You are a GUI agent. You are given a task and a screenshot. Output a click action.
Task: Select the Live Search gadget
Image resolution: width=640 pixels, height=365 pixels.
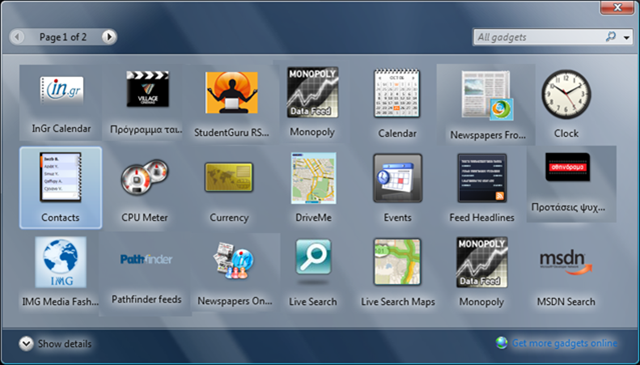tap(313, 273)
